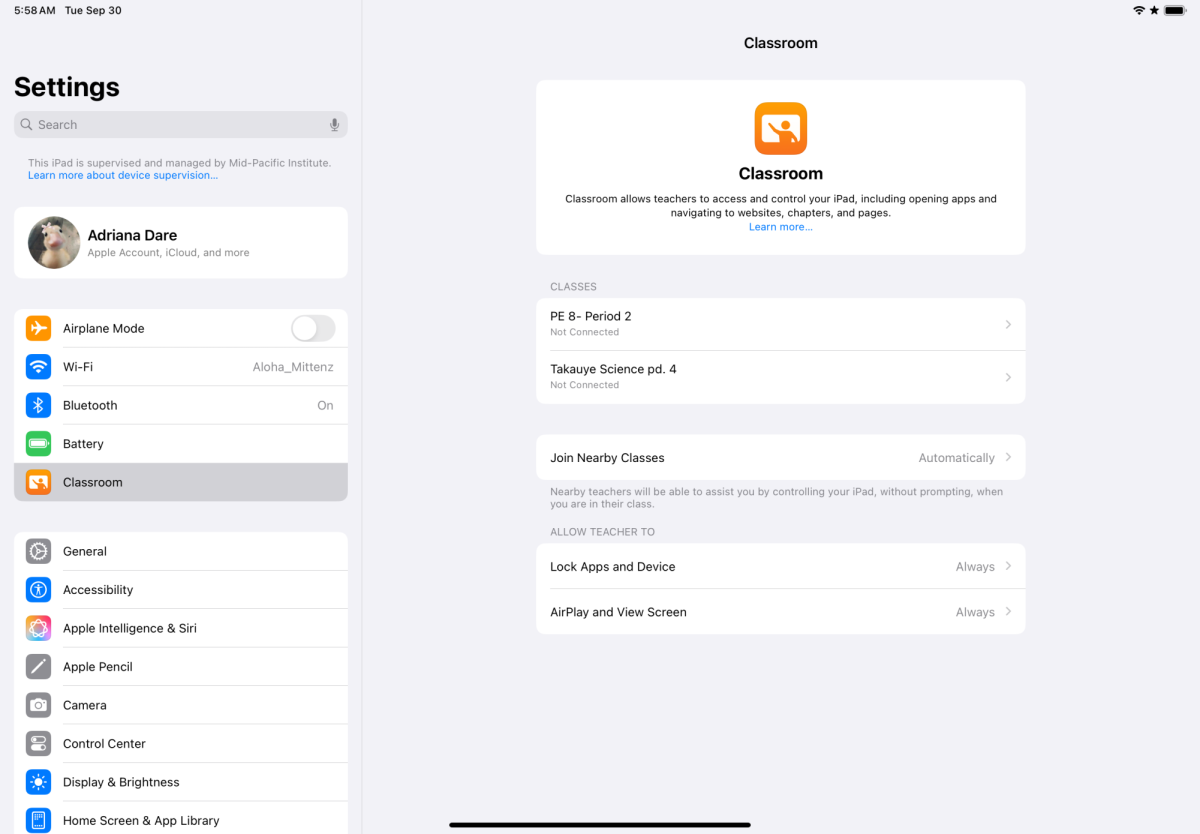1200x834 pixels.
Task: Tap the Accessibility icon
Action: point(38,590)
